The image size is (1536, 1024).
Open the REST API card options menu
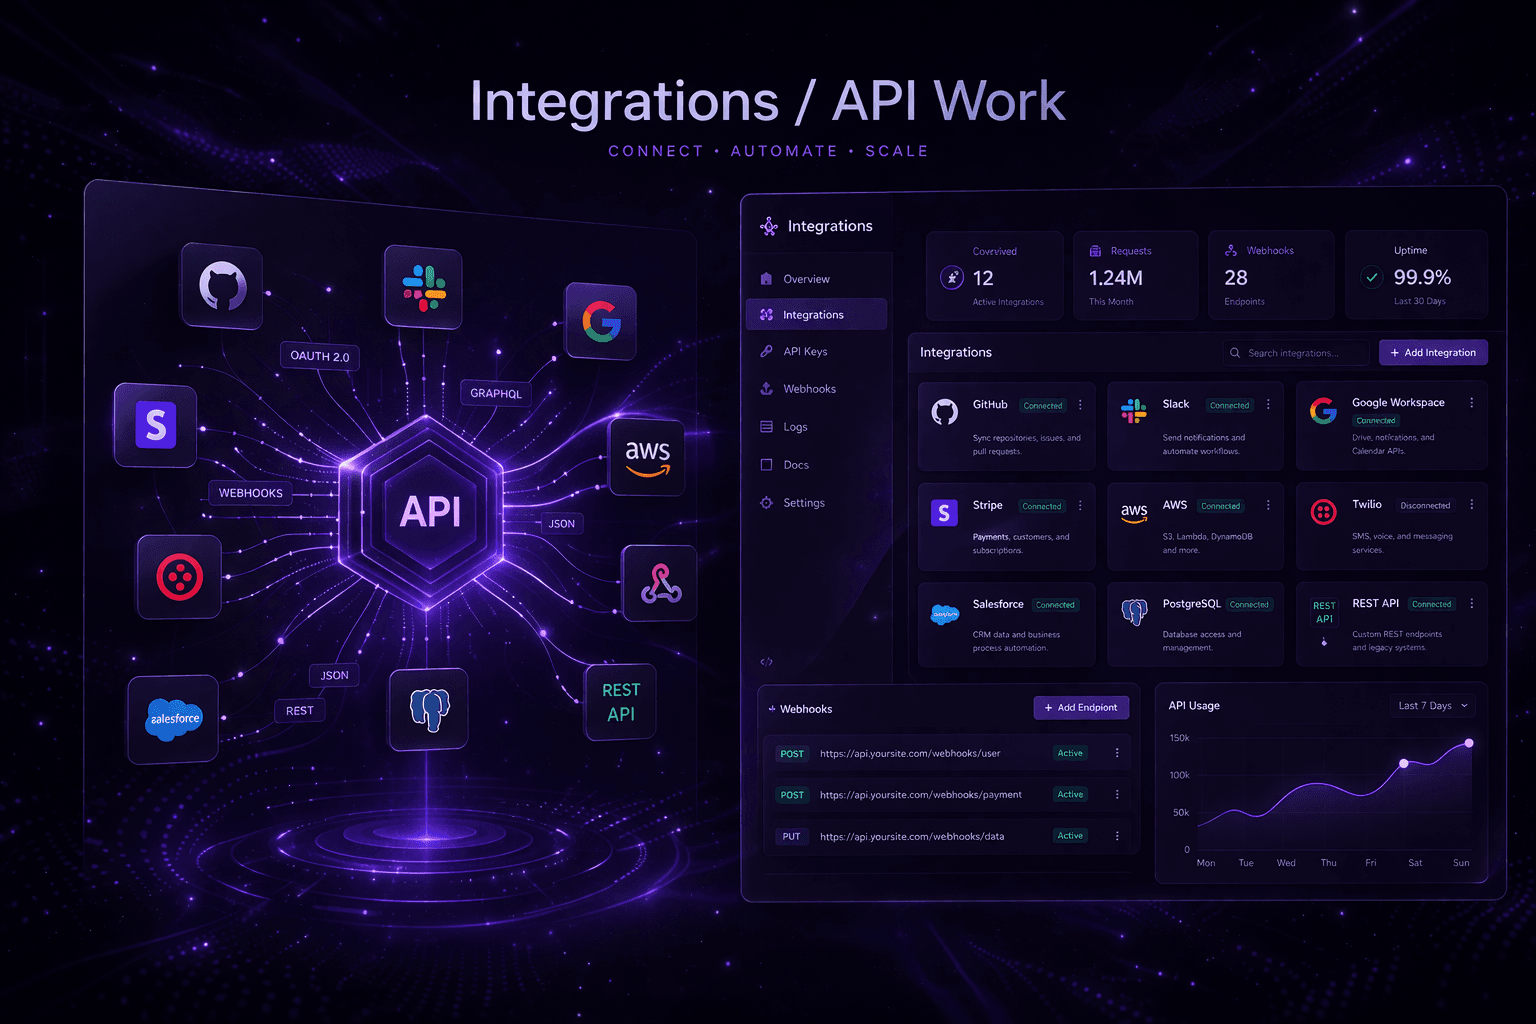[x=1471, y=603]
